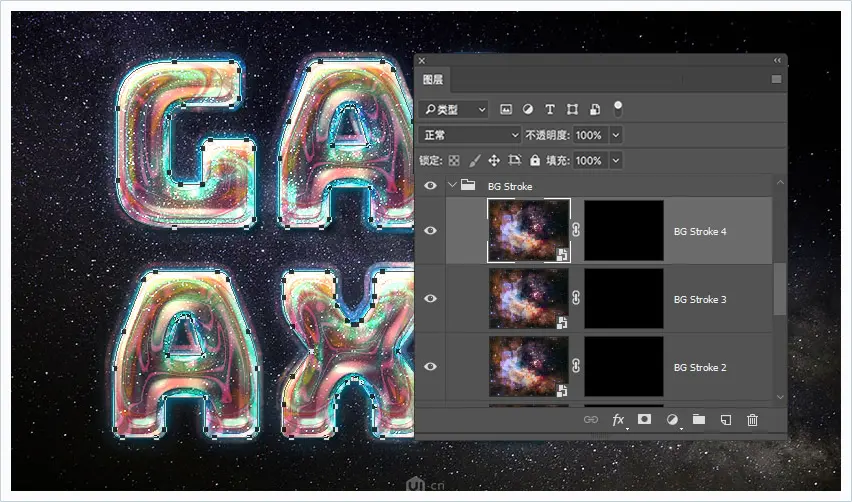The image size is (852, 502).
Task: Select BG Stroke 3 layer thumbnail
Action: [529, 298]
